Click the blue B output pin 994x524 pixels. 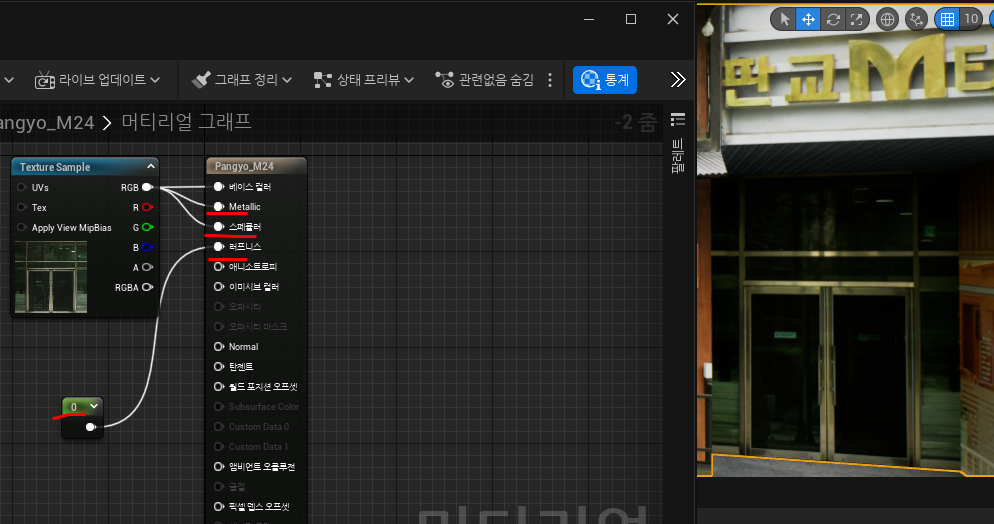(x=147, y=247)
